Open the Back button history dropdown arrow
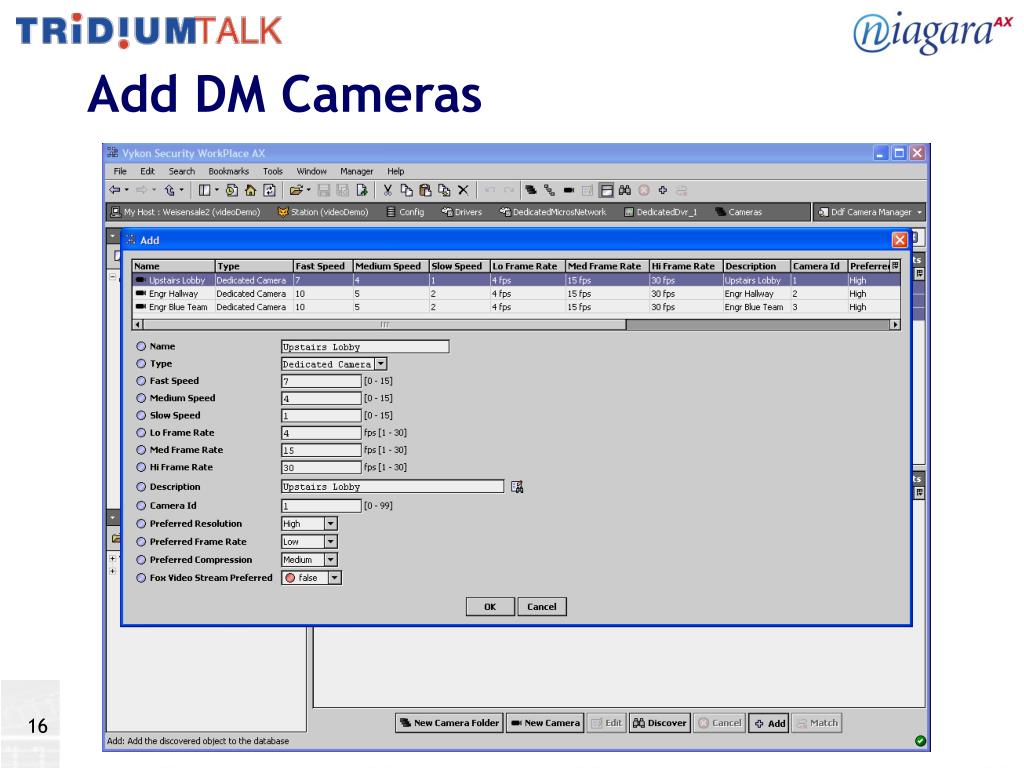 click(127, 190)
